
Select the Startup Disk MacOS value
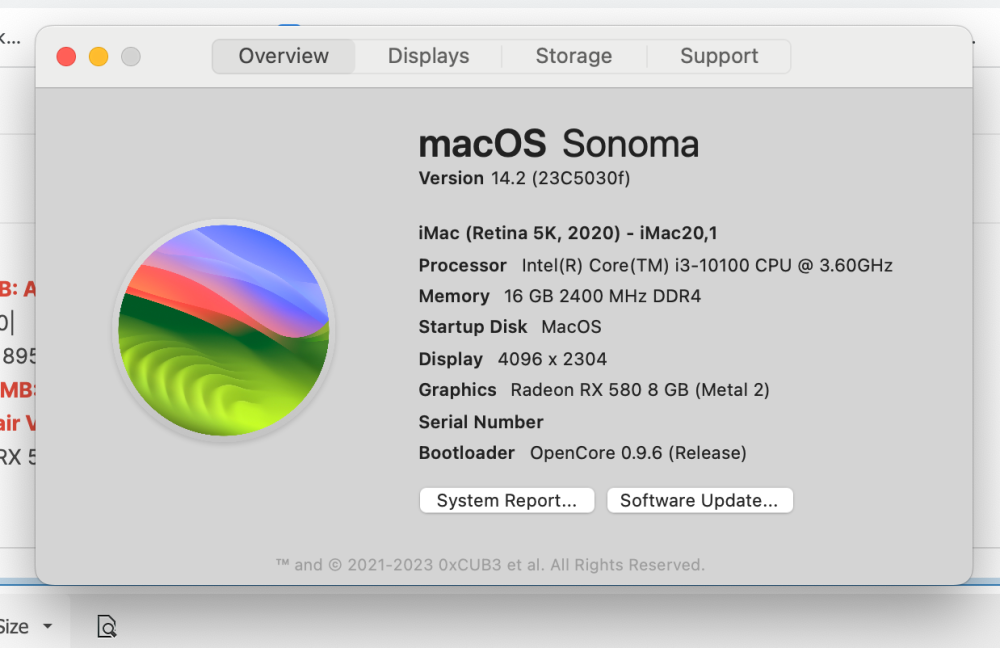pyautogui.click(x=571, y=327)
